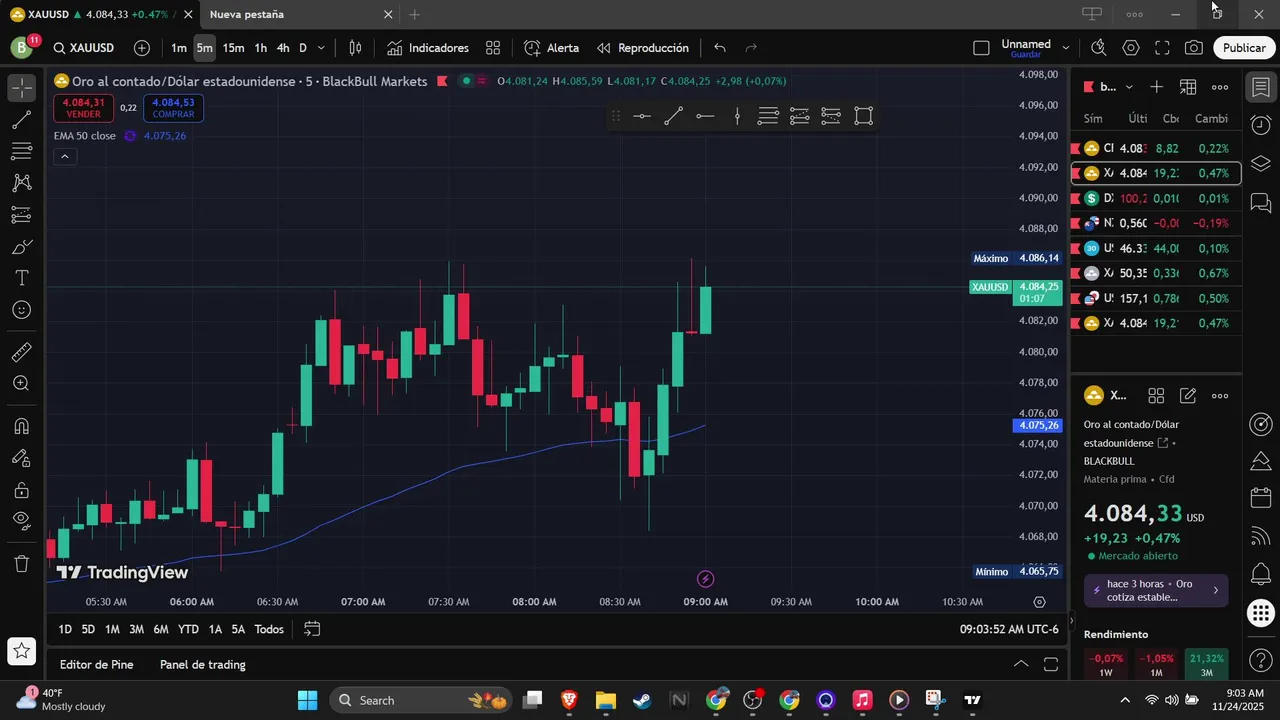Screen dimensions: 1280x720
Task: Select the trend line drawing tool
Action: point(21,120)
